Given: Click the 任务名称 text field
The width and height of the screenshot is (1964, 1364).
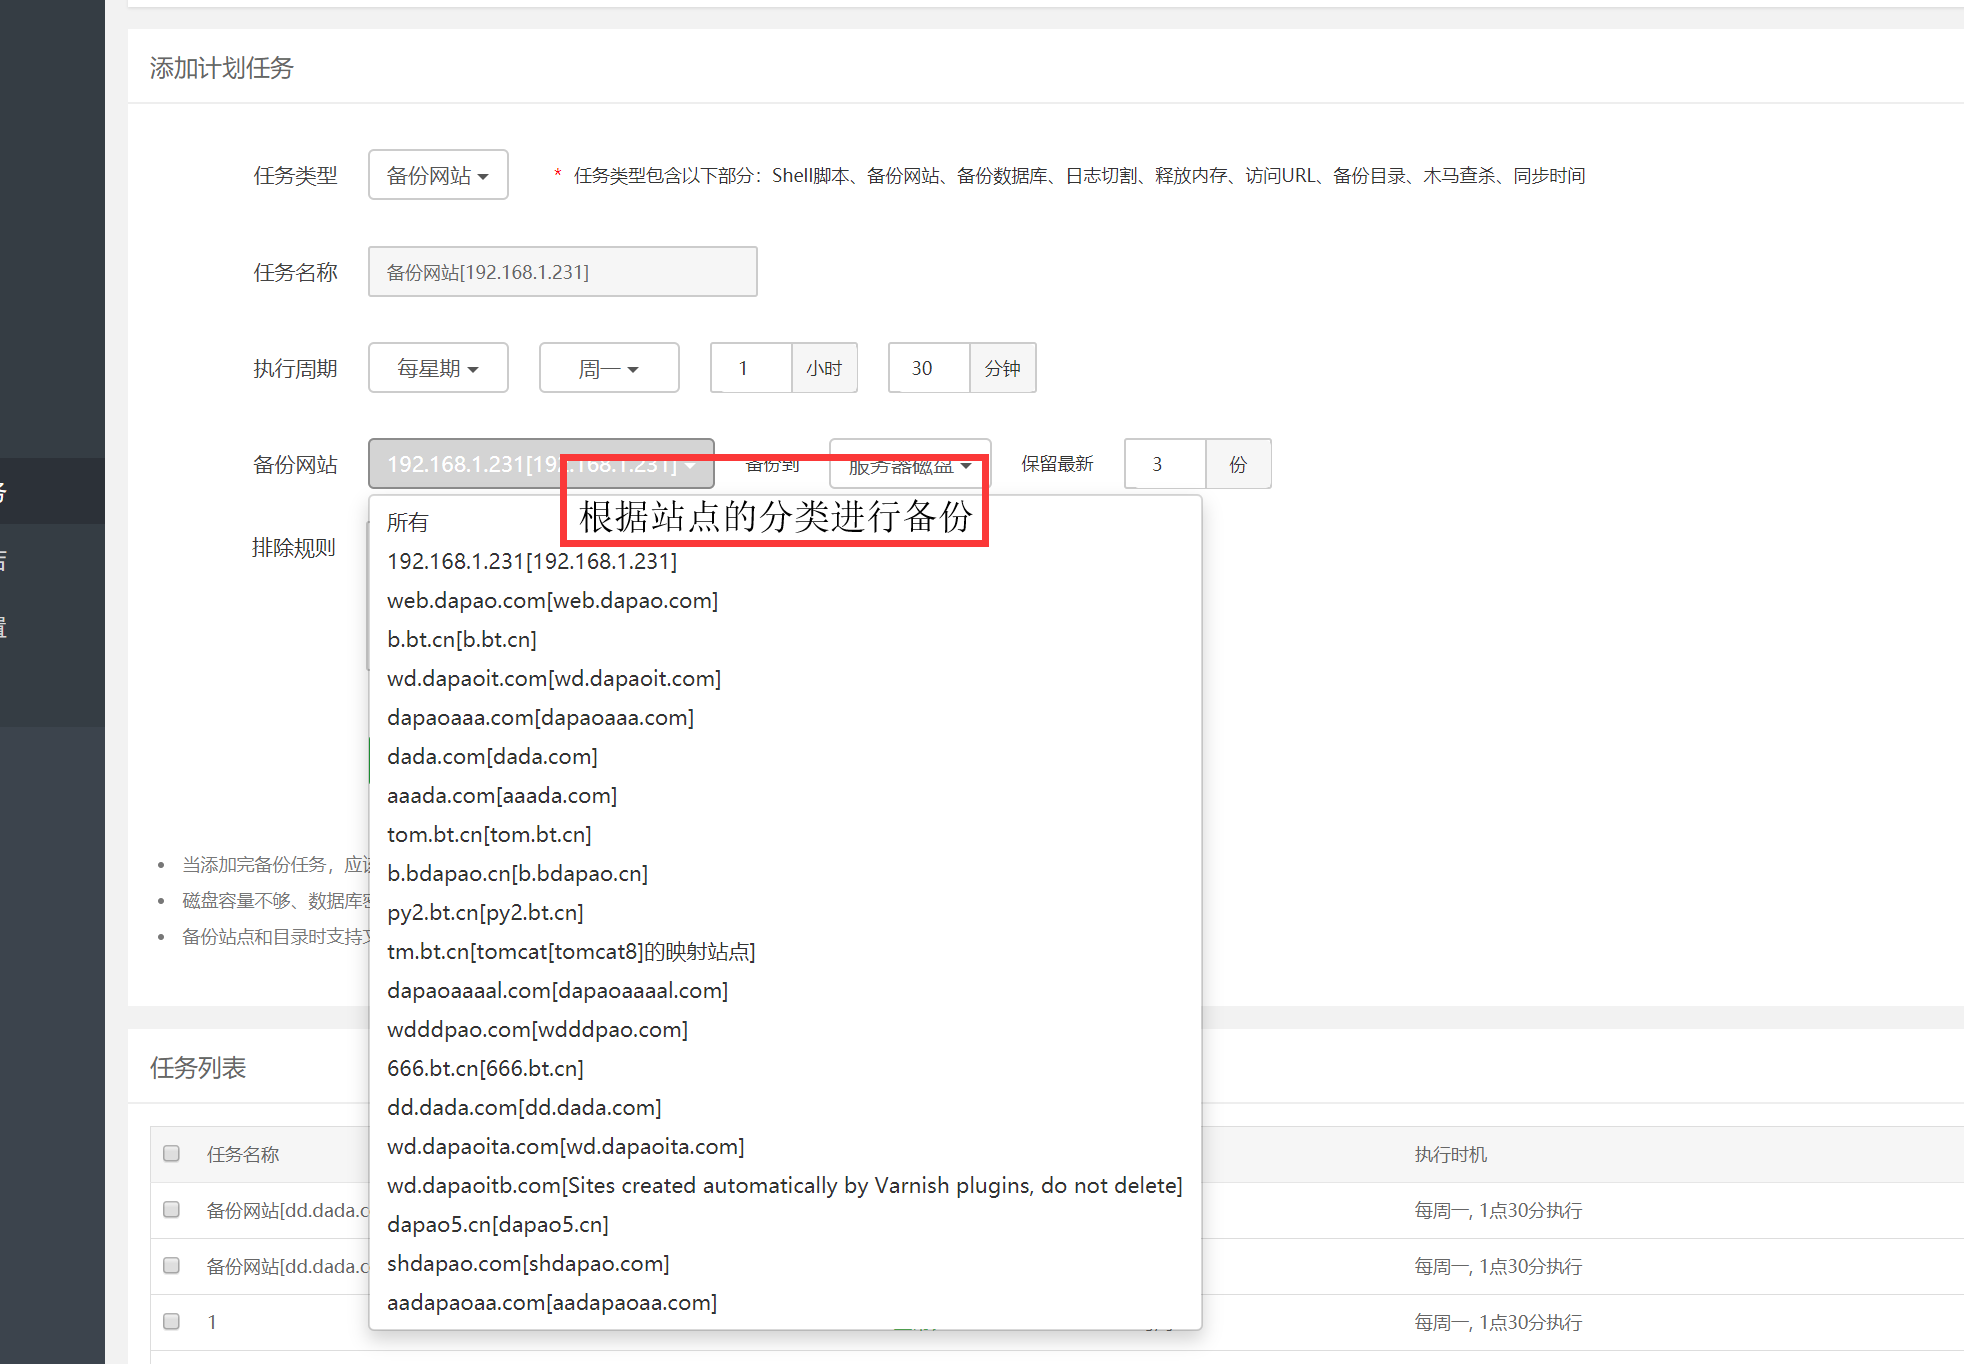Looking at the screenshot, I should [562, 272].
